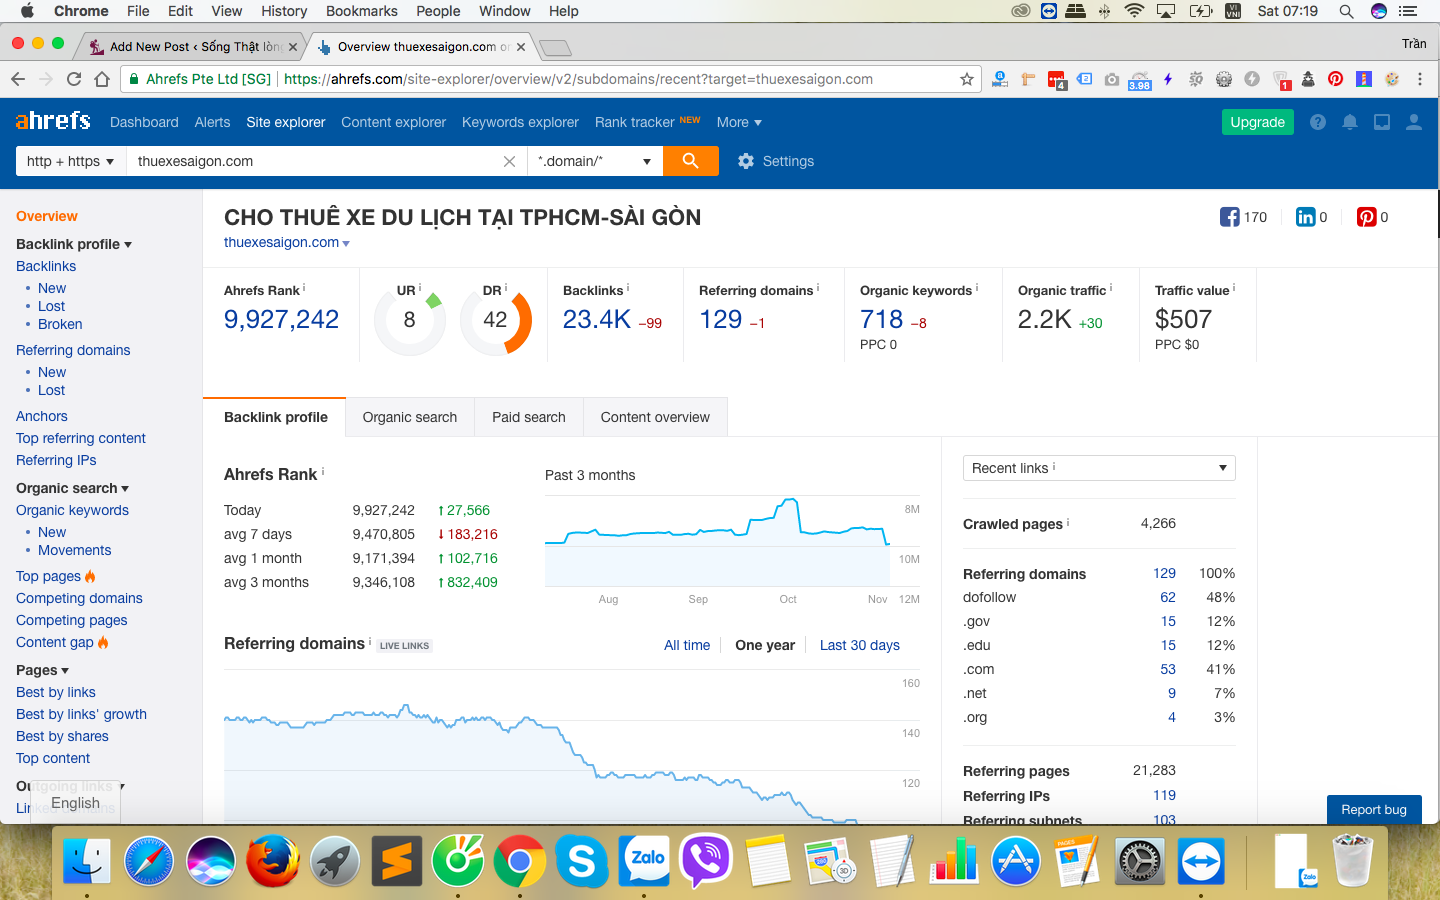Reload the page in Chrome
This screenshot has height=900, width=1440.
74,79
